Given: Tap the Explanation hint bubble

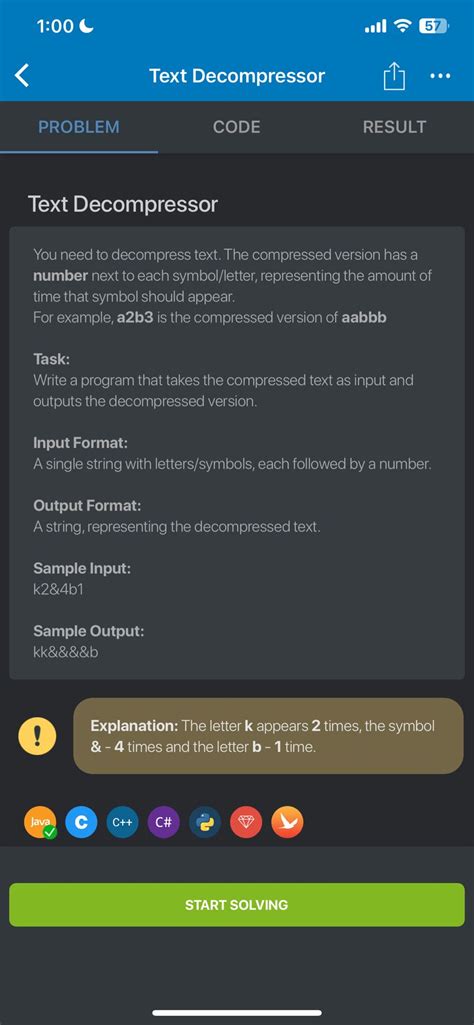Looking at the screenshot, I should point(269,736).
